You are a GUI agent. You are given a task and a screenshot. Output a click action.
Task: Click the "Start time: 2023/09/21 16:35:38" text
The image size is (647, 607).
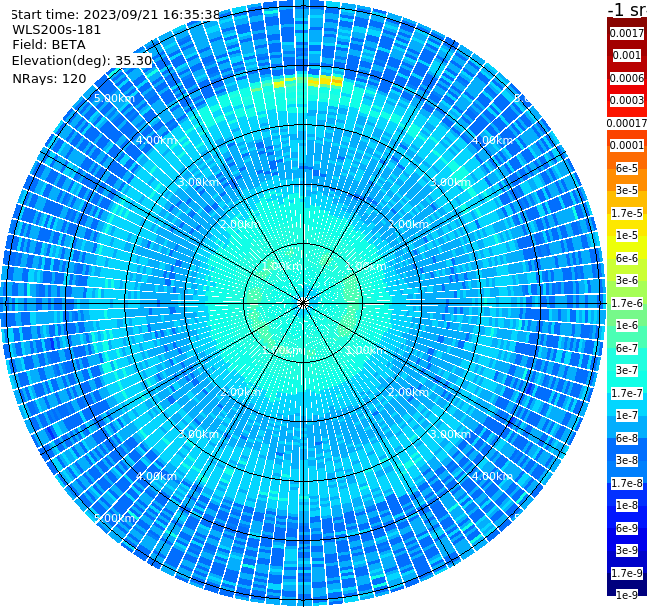click(115, 15)
